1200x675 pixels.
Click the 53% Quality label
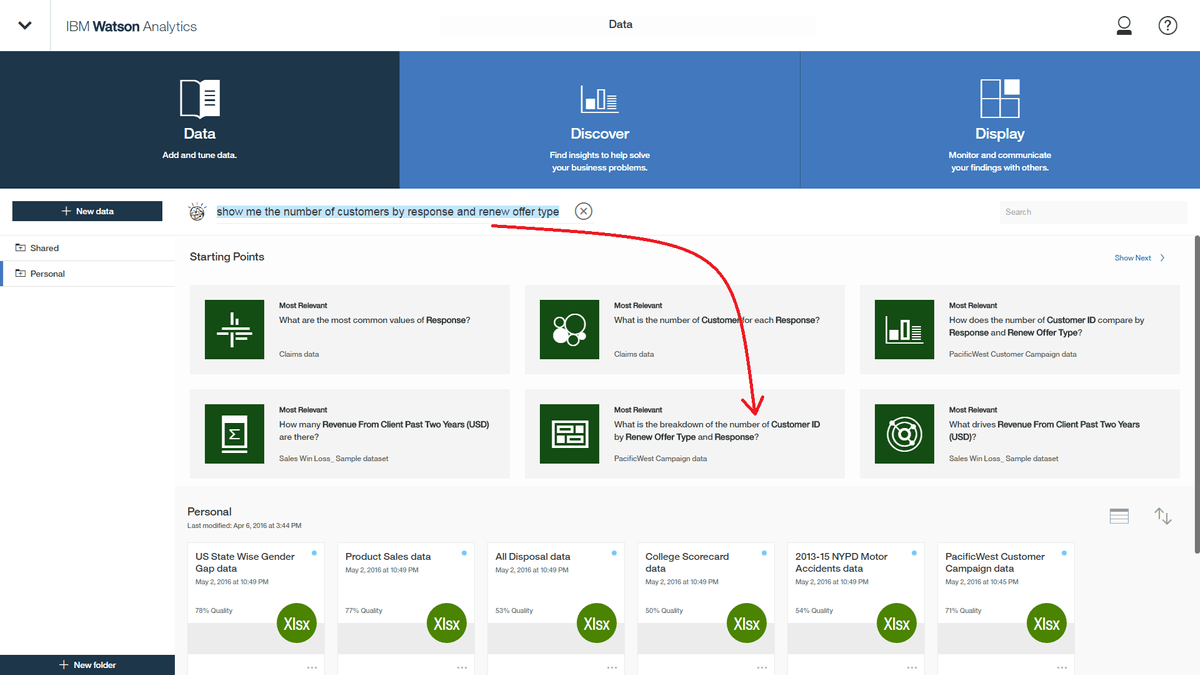(514, 611)
